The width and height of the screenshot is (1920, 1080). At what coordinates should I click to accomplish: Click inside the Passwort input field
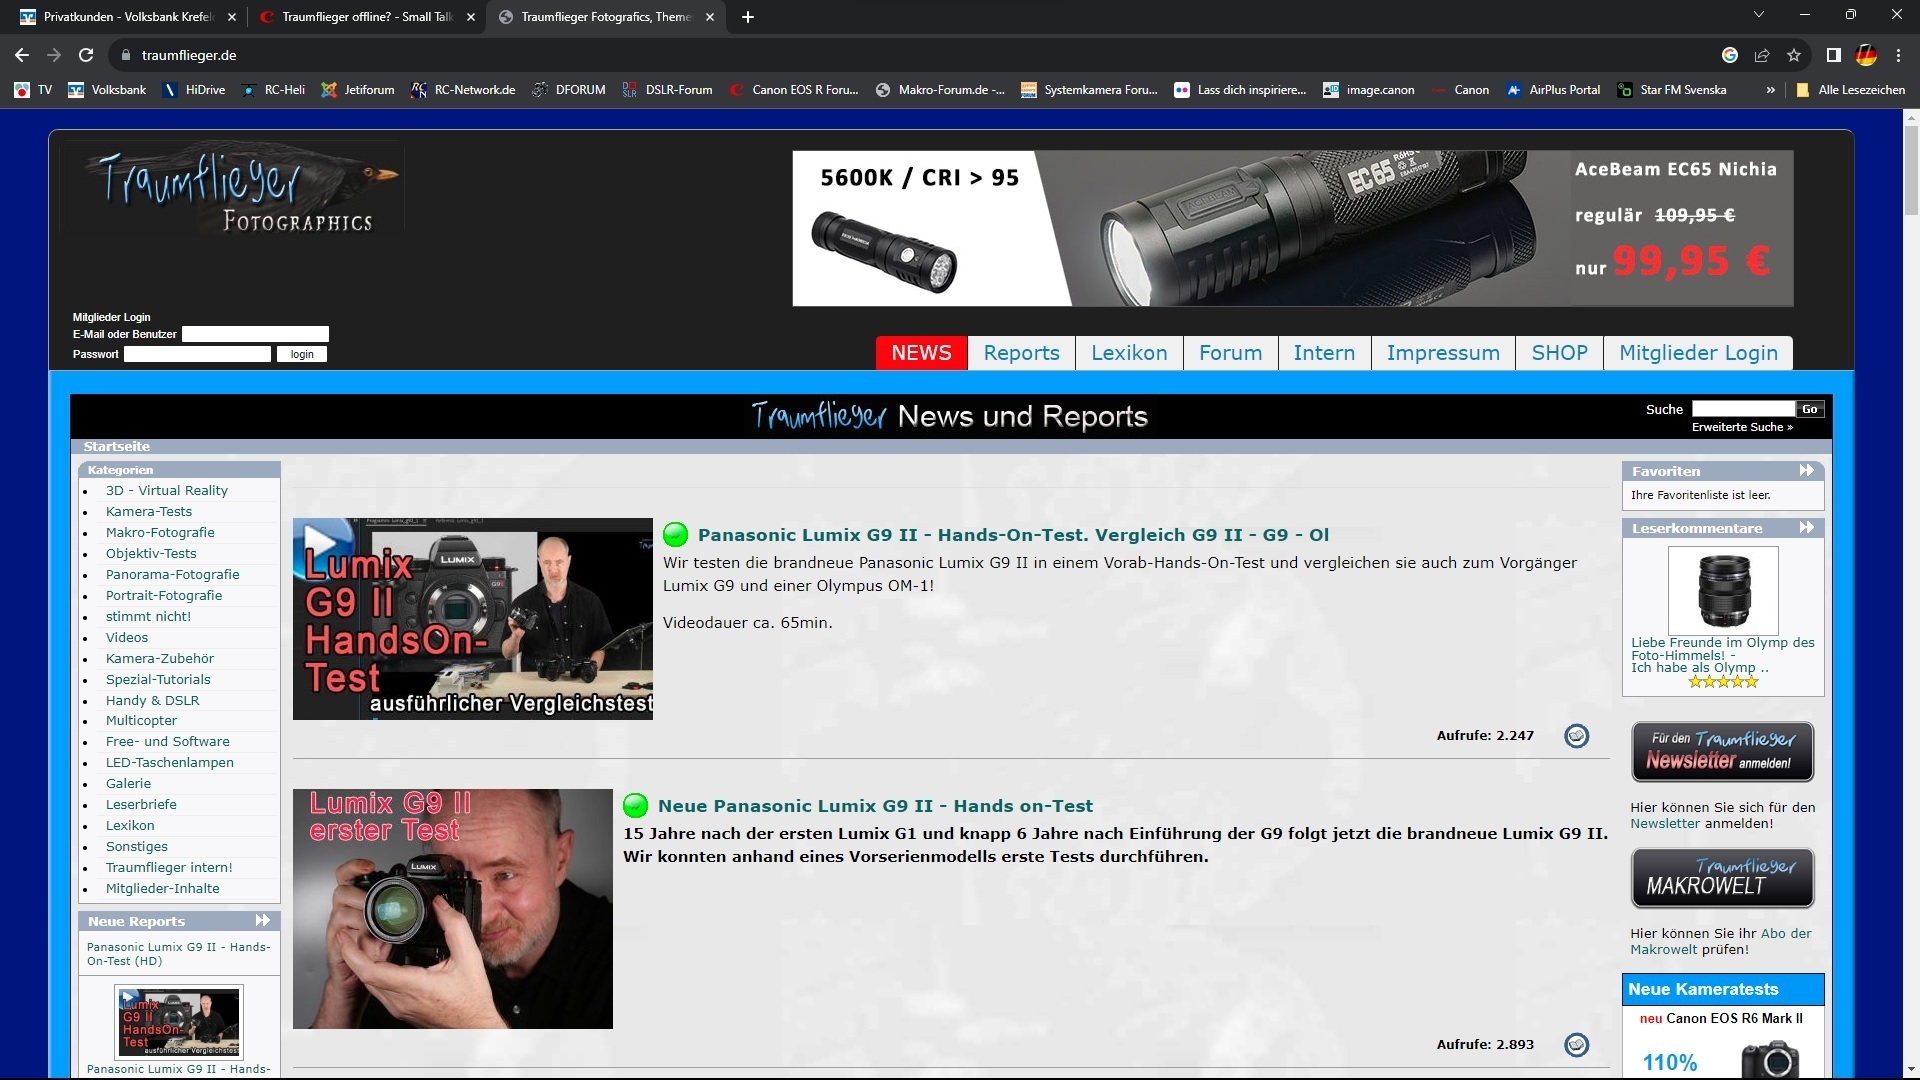196,354
